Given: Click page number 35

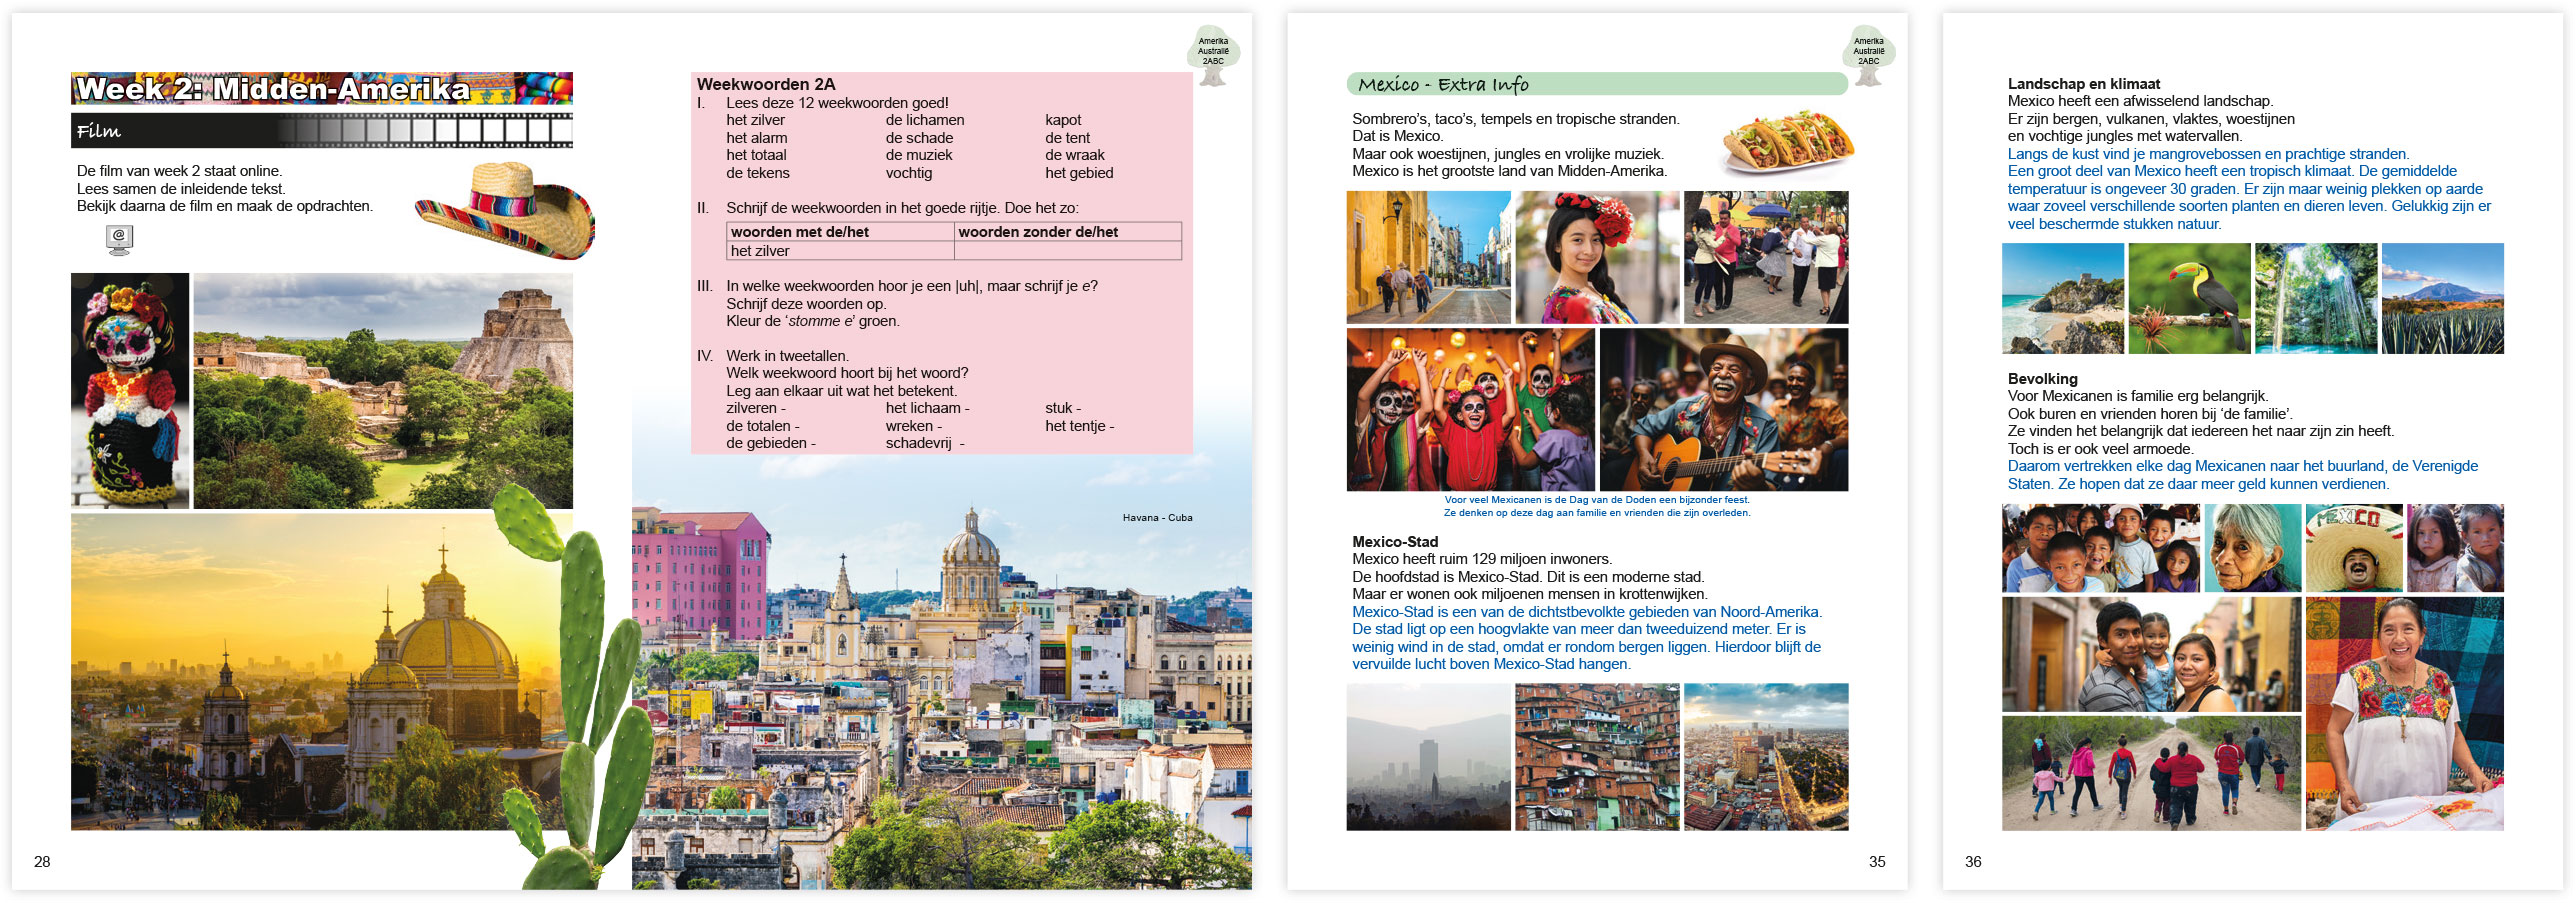Looking at the screenshot, I should (x=1877, y=862).
